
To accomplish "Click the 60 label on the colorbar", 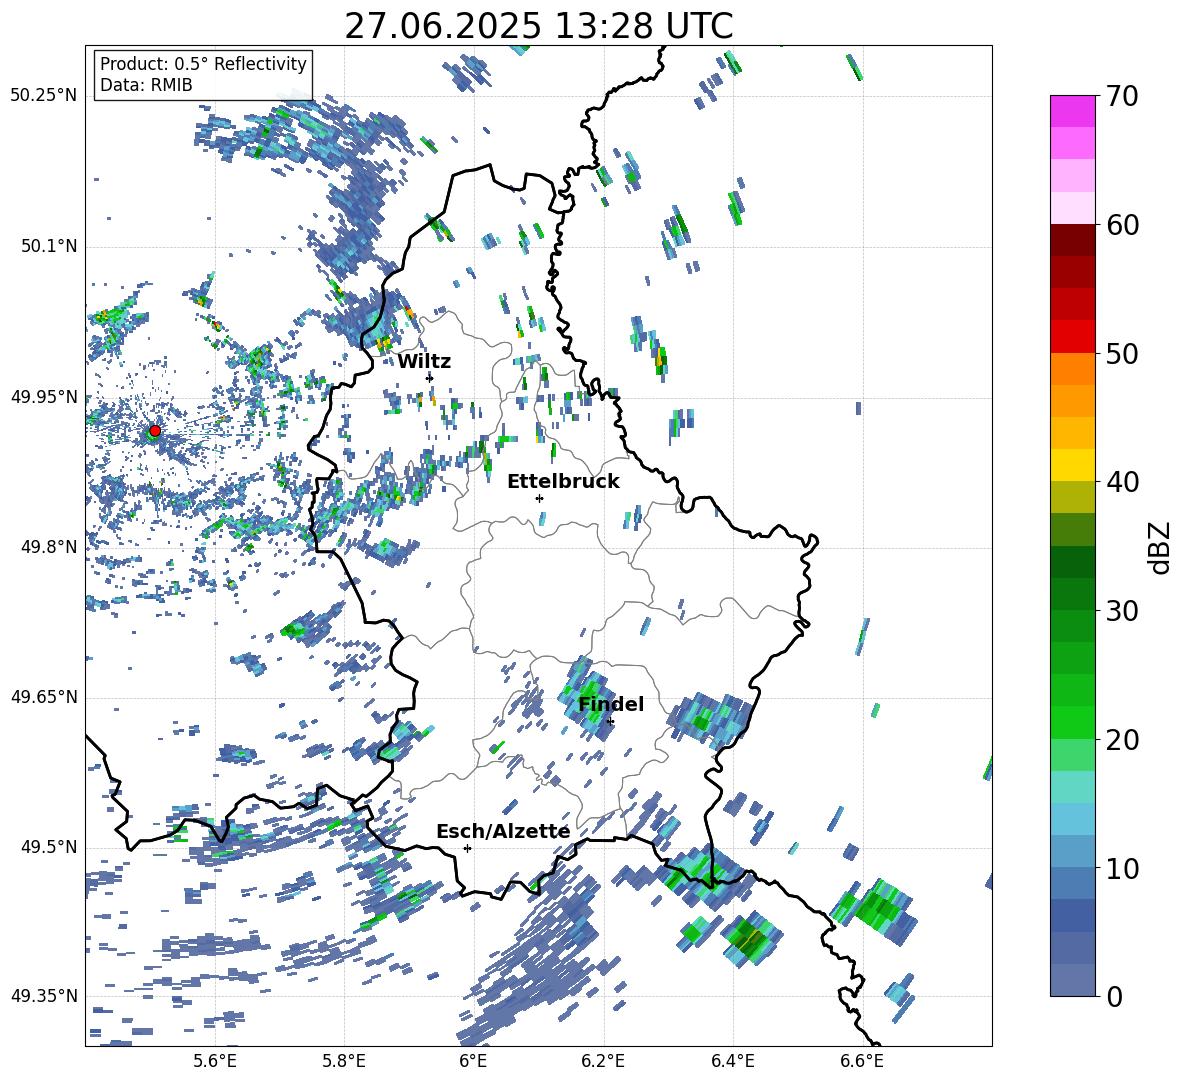I will pyautogui.click(x=1122, y=225).
